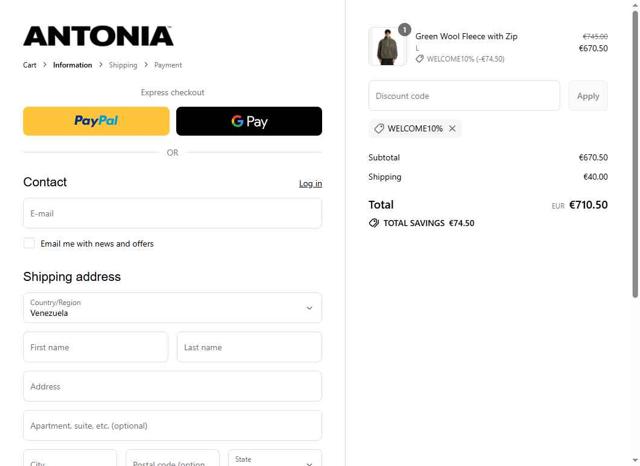Click the First name field
640x466 pixels.
(96, 347)
